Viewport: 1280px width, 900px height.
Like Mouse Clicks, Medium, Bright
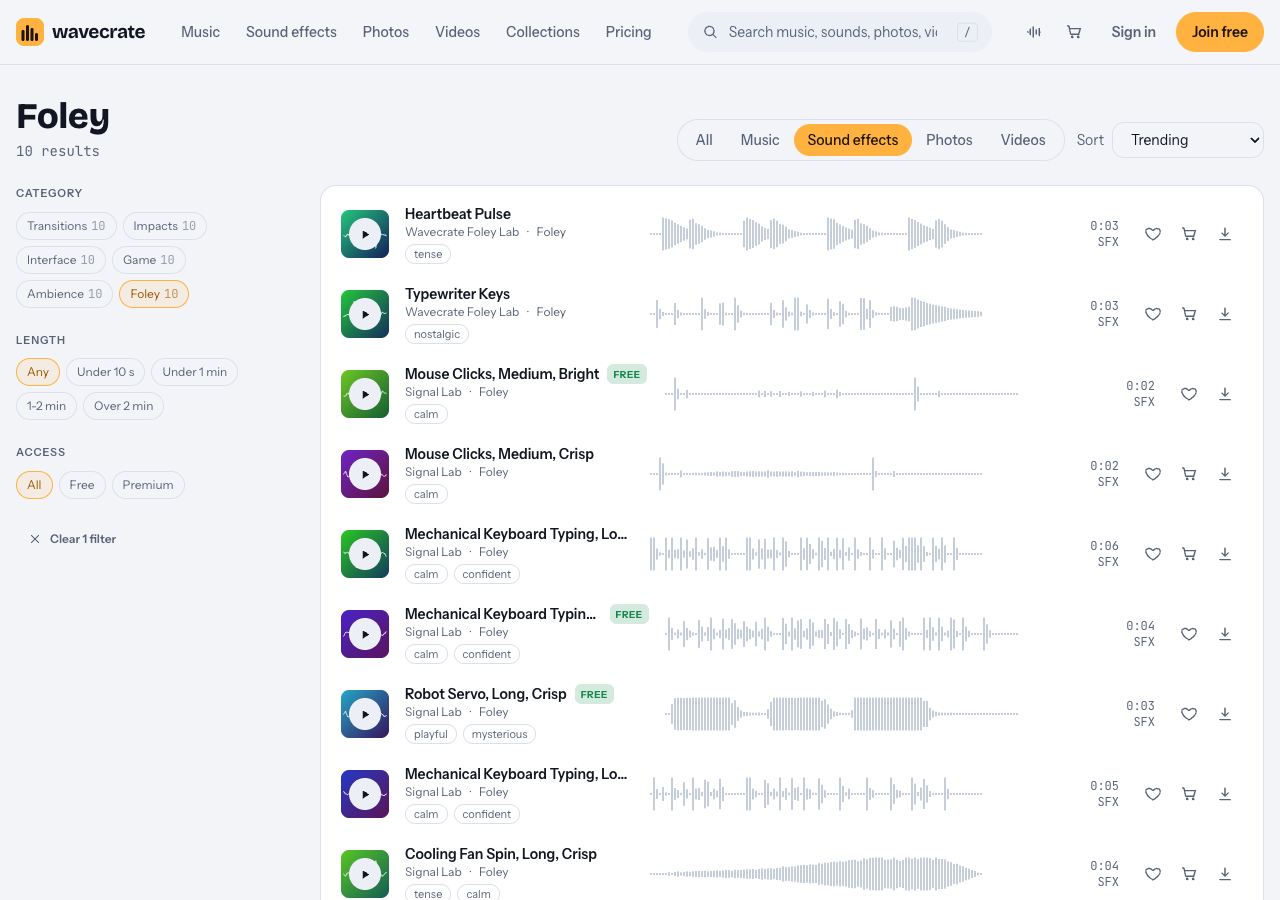[x=1189, y=394]
